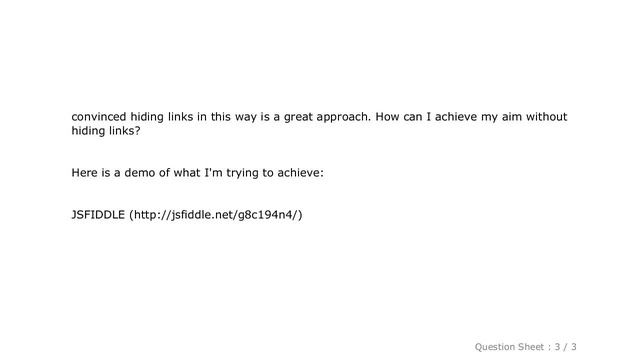Click the opening parenthesis before http
Screen dimensions: 640x360
pos(131,215)
